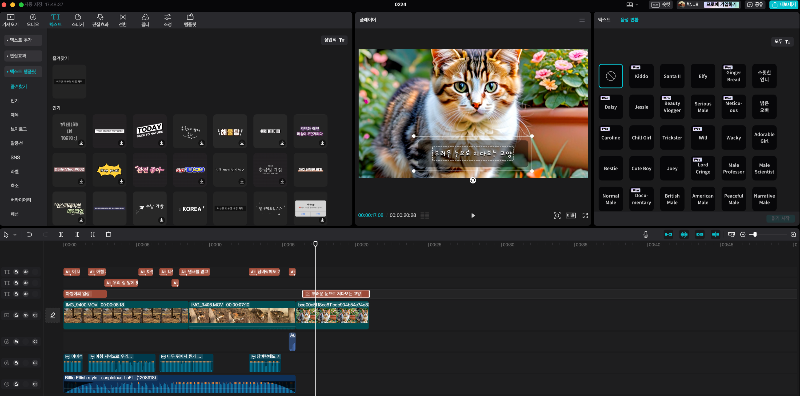Viewport: 800px width, 396px height.
Task: Toggle auto snapping in timeline toolbar
Action: tap(684, 235)
